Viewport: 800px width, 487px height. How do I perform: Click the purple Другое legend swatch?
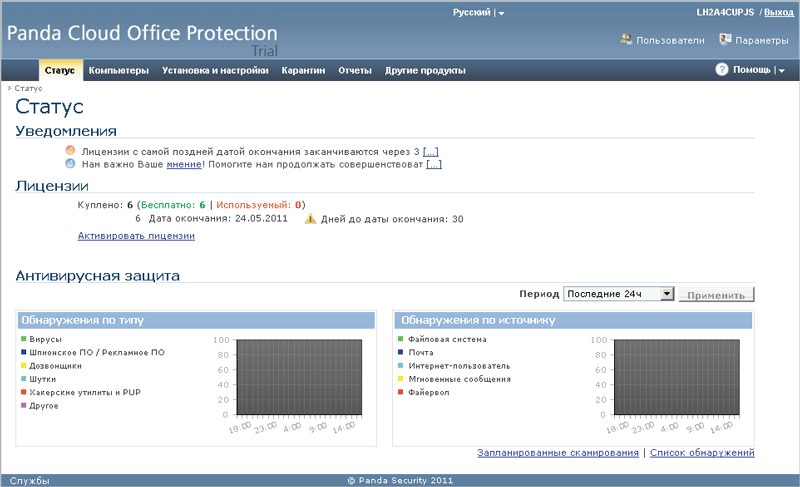tap(23, 405)
